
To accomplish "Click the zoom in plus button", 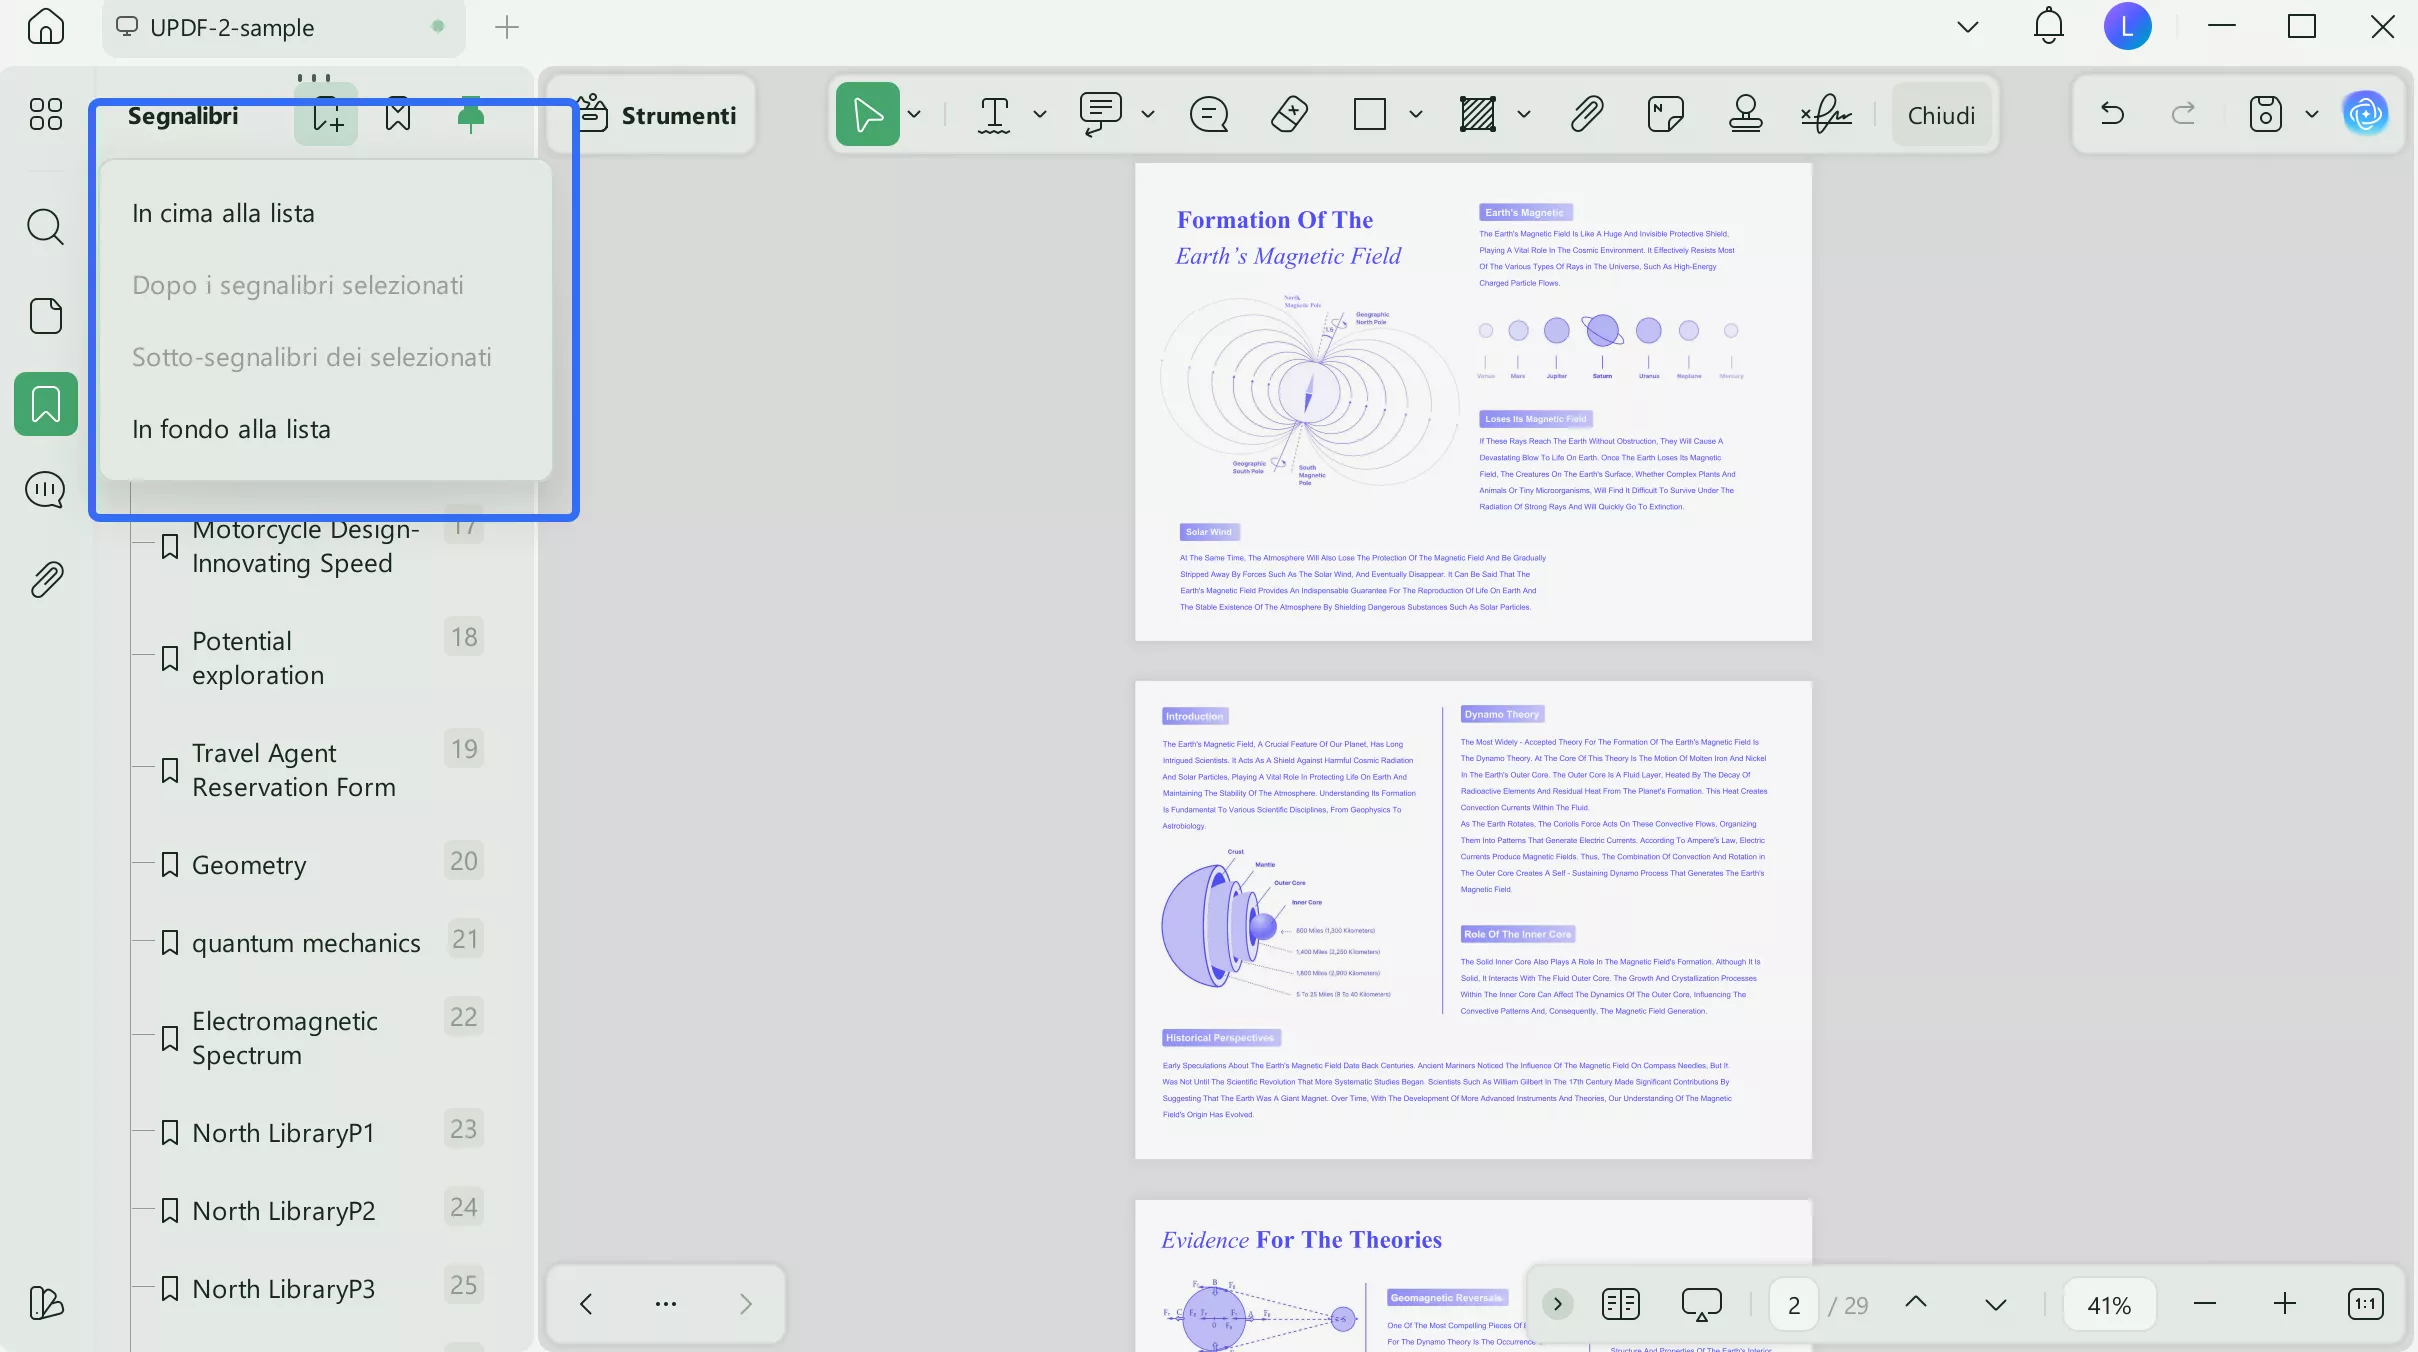I will click(2285, 1304).
